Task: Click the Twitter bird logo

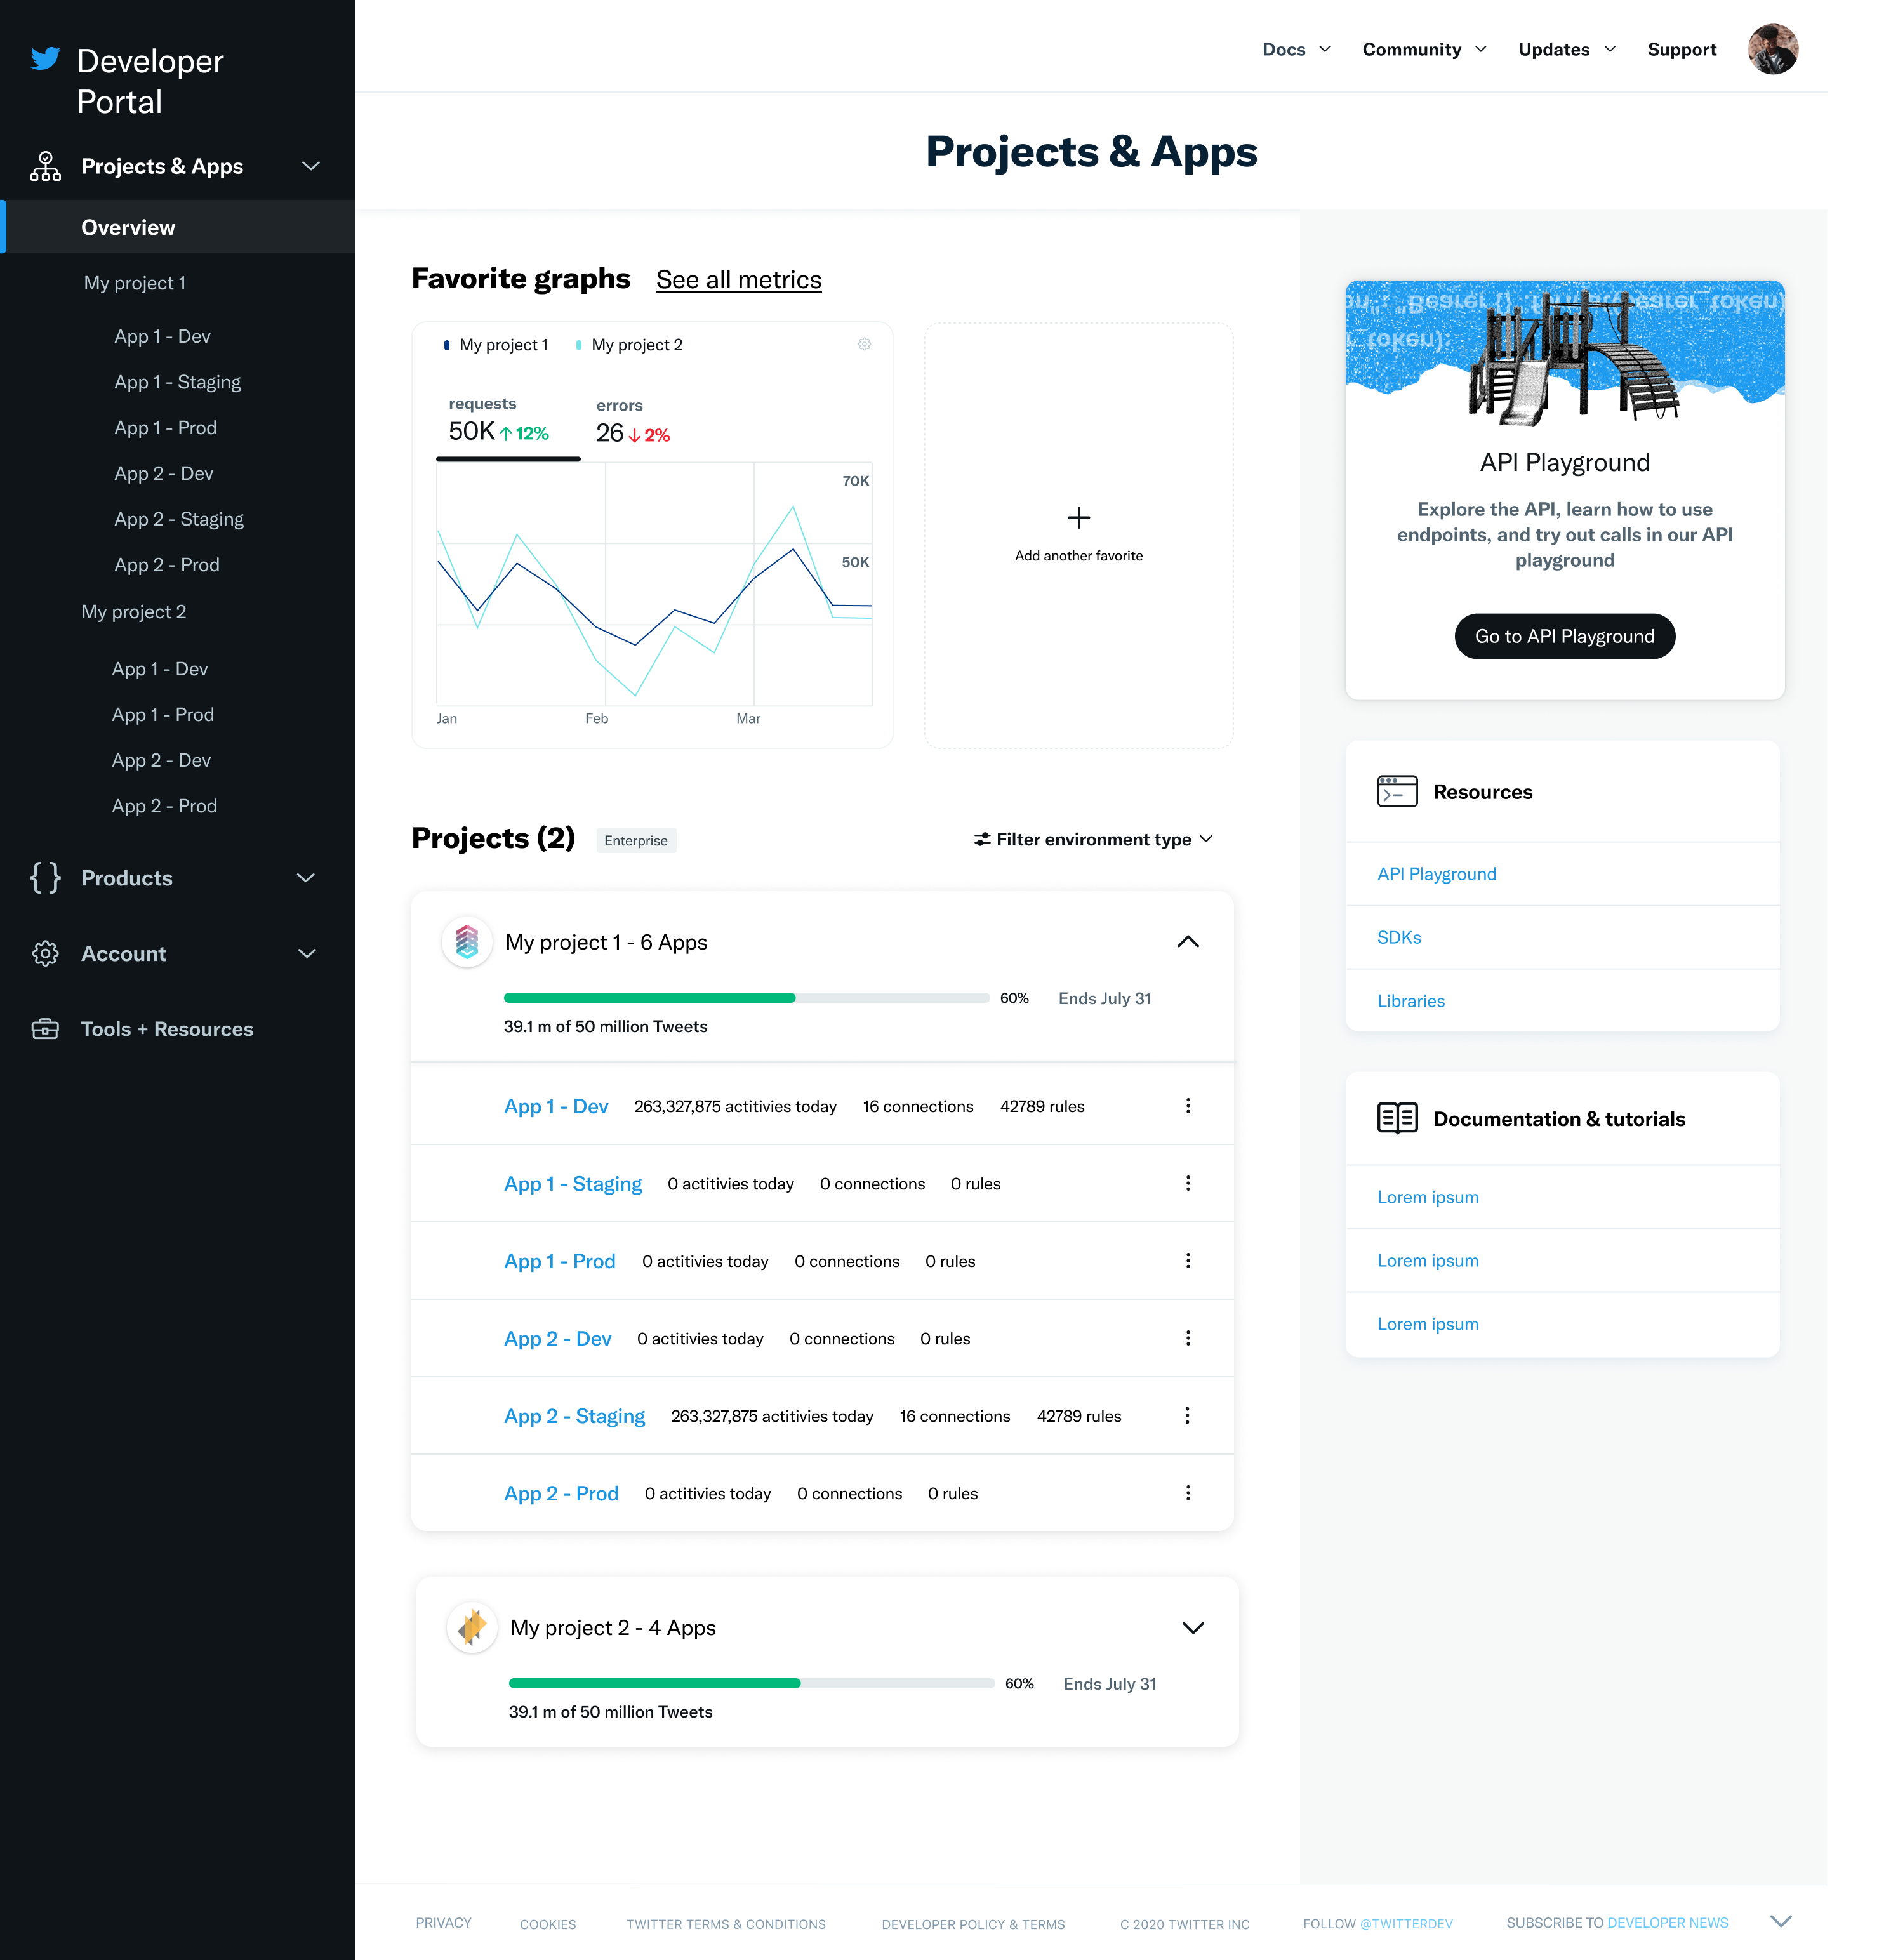Action: click(45, 59)
